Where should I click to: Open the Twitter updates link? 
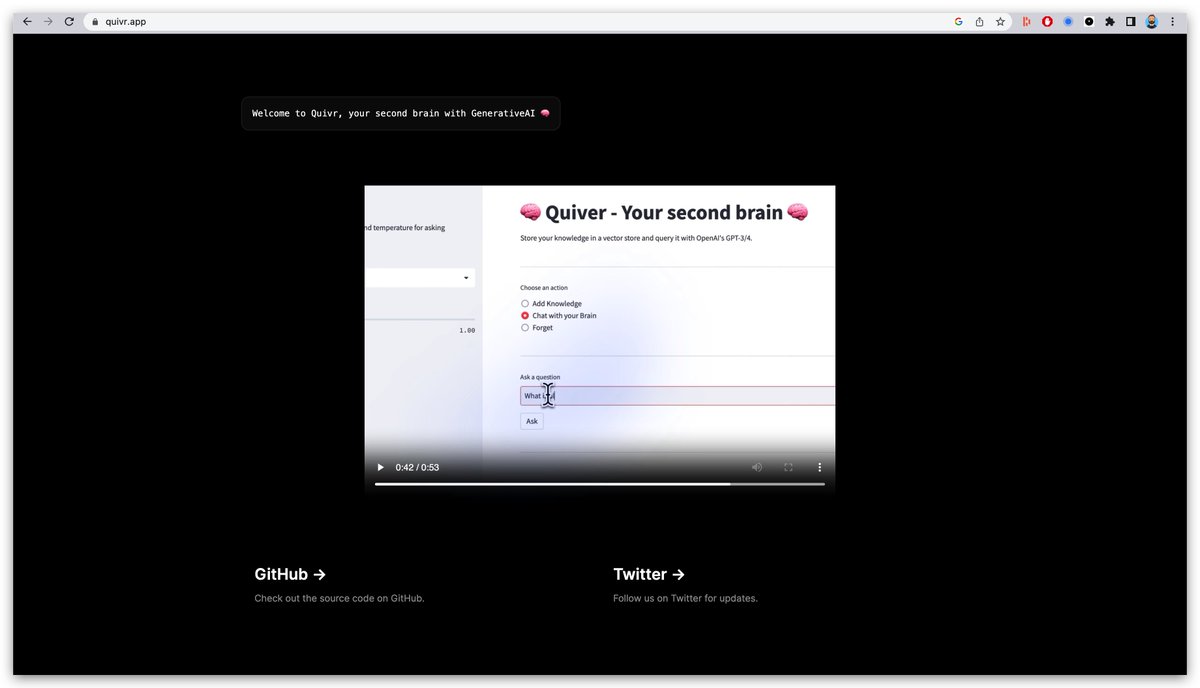point(649,574)
